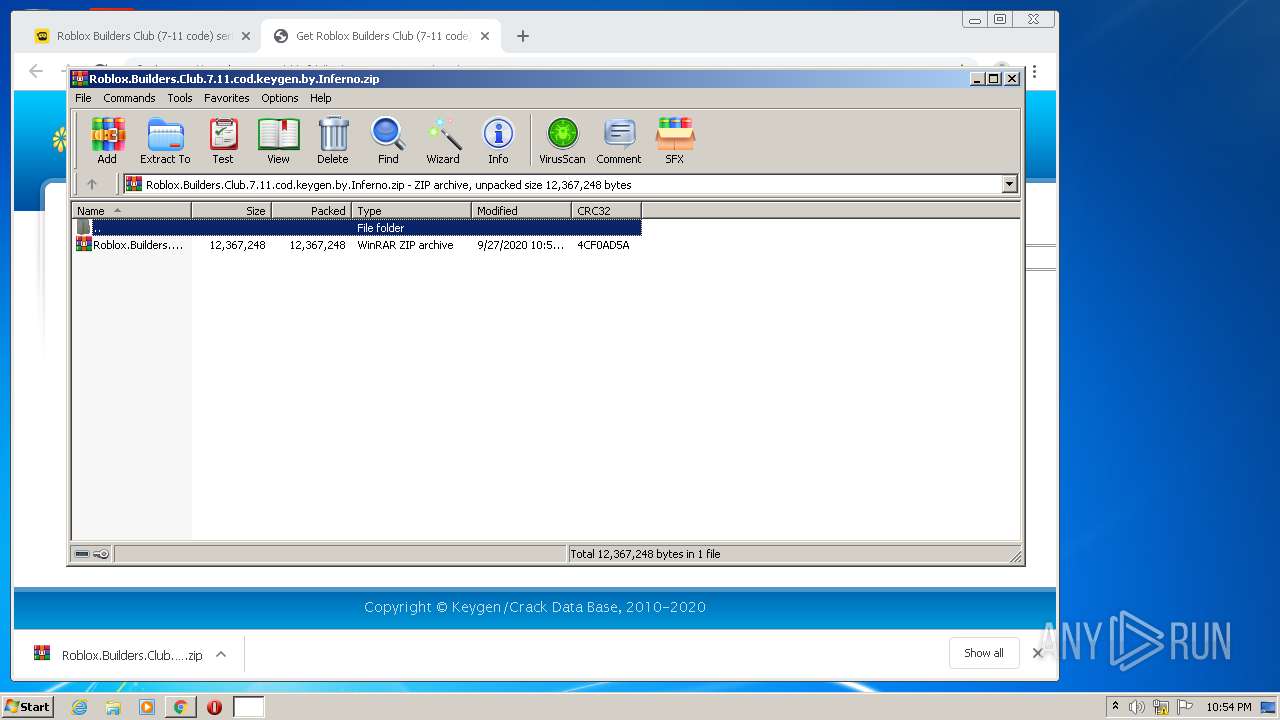Sort by Name column header

131,210
